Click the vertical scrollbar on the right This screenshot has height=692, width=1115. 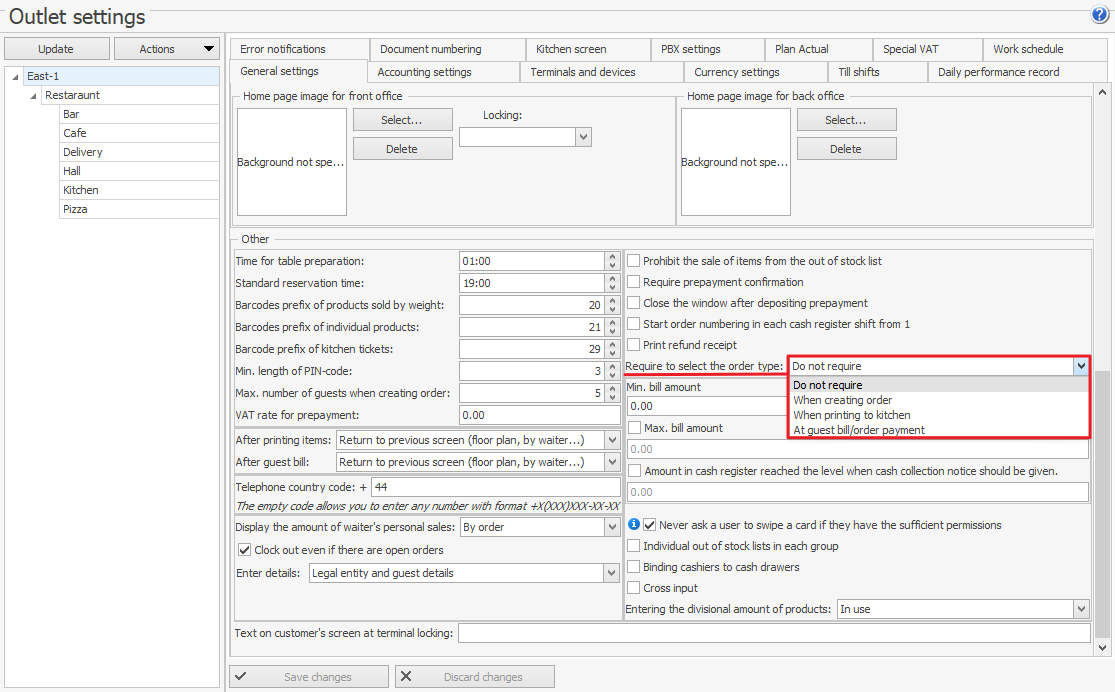(1102, 500)
